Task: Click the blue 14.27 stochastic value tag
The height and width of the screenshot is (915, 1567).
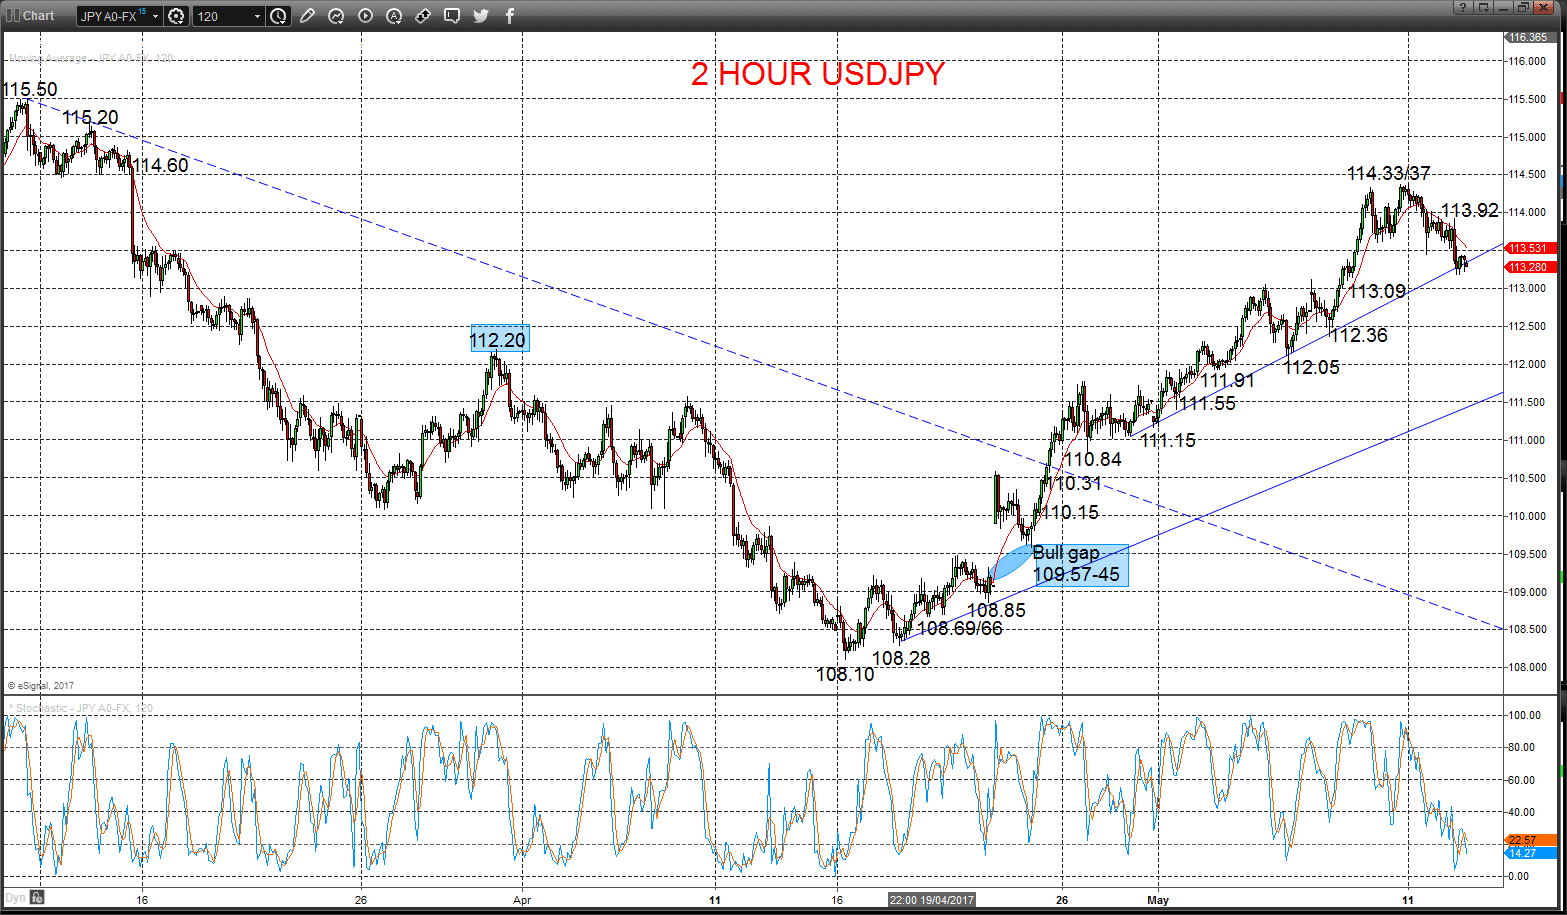Action: click(1531, 853)
